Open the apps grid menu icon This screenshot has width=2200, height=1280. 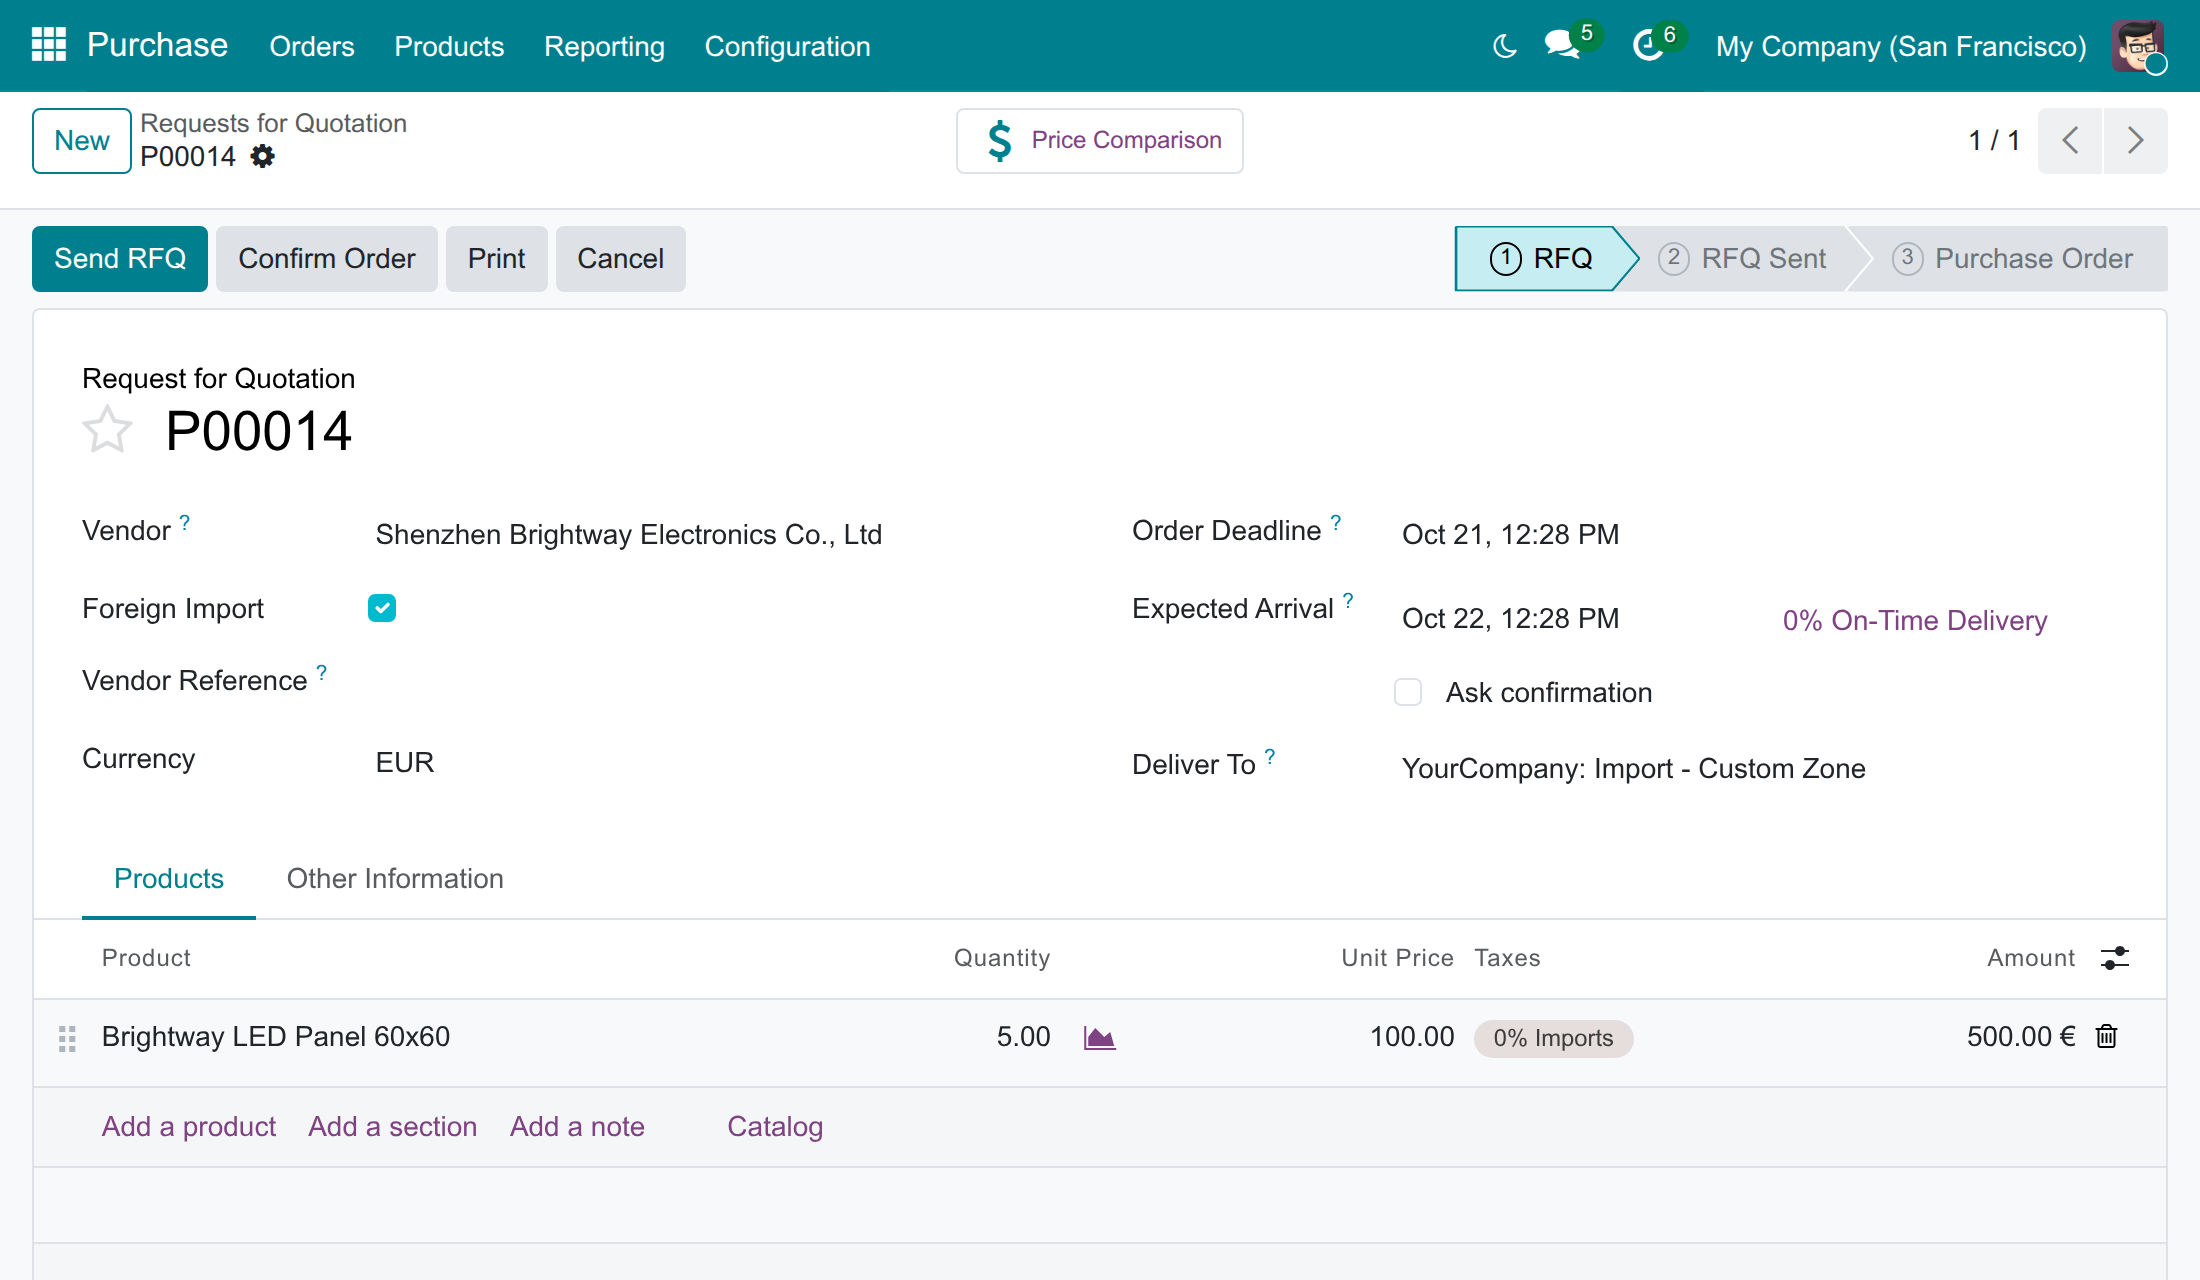point(48,45)
